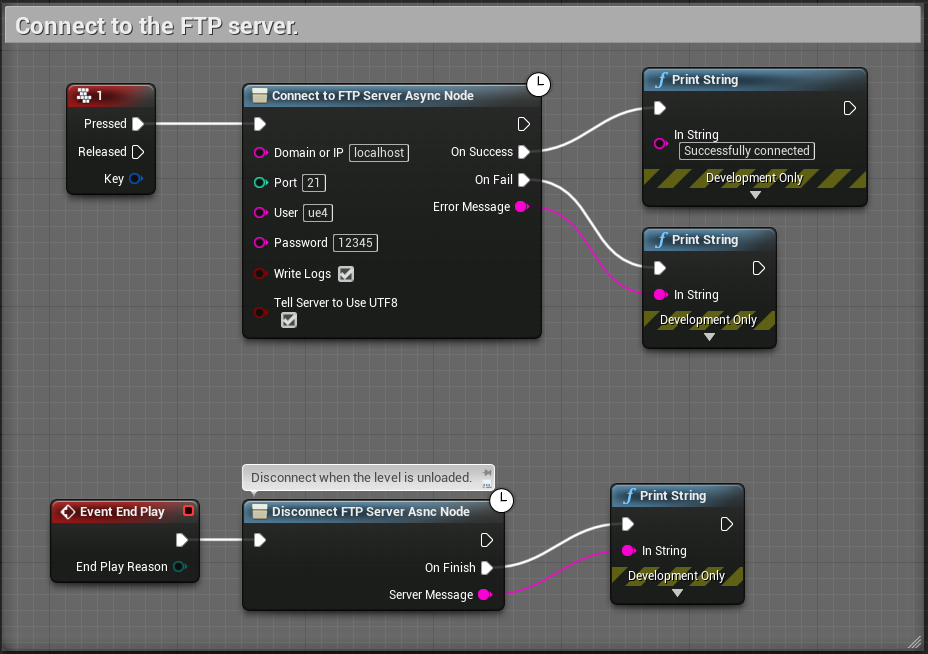
Task: Click the Released execution pin on key 1 node
Action: pos(138,152)
